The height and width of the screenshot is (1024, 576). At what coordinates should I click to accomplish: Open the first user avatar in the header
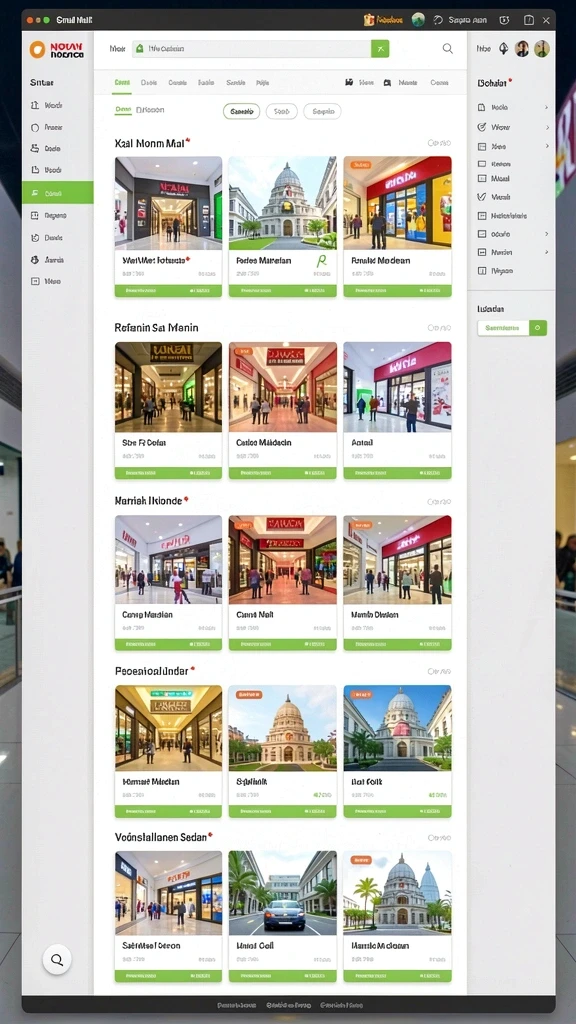coord(522,48)
